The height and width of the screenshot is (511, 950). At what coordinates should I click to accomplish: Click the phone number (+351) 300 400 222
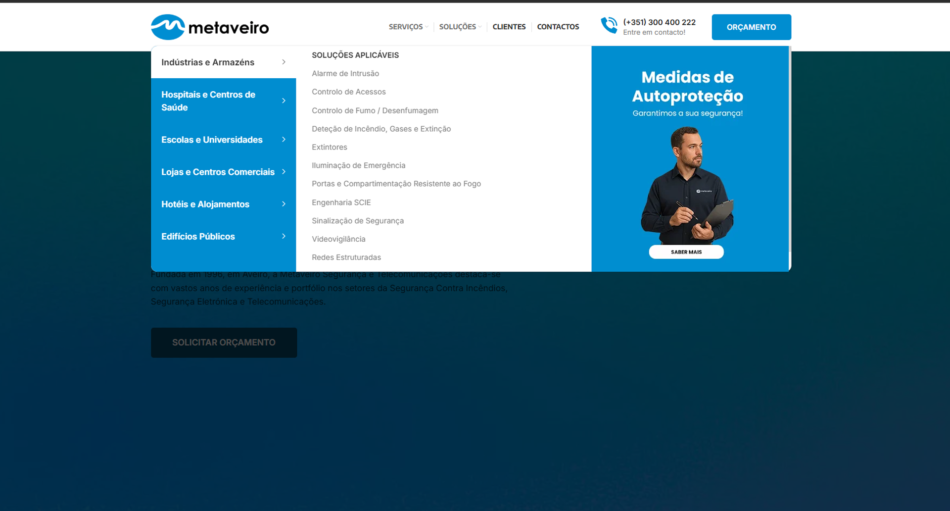[659, 22]
